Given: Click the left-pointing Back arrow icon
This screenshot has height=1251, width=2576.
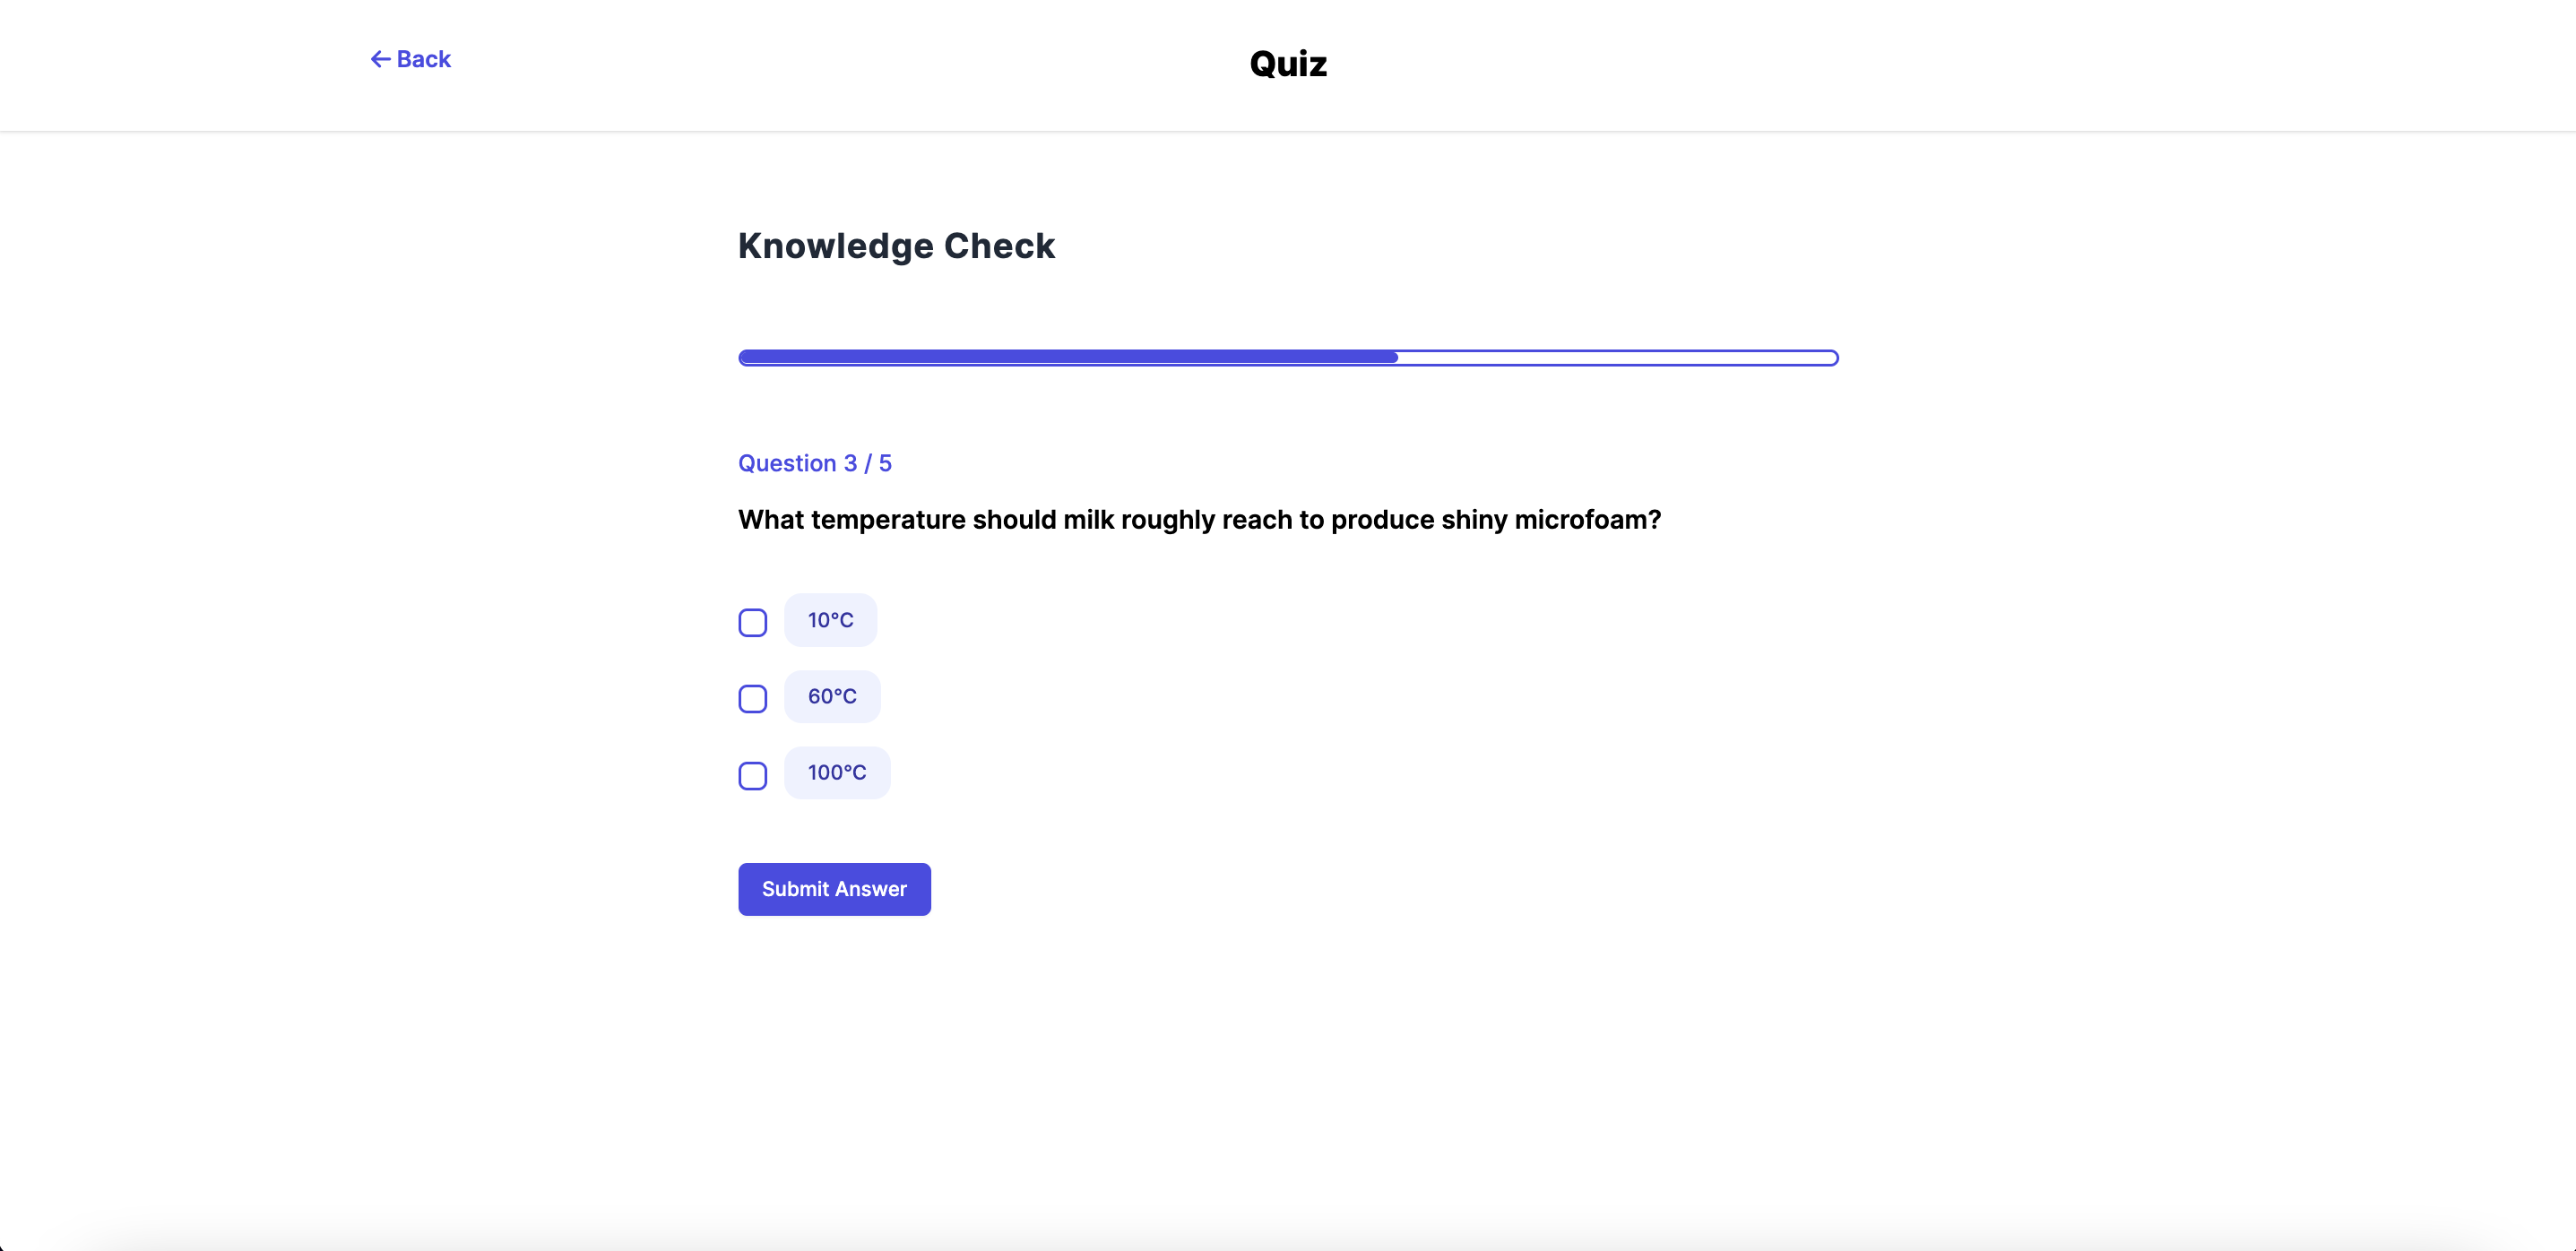Looking at the screenshot, I should tap(380, 59).
